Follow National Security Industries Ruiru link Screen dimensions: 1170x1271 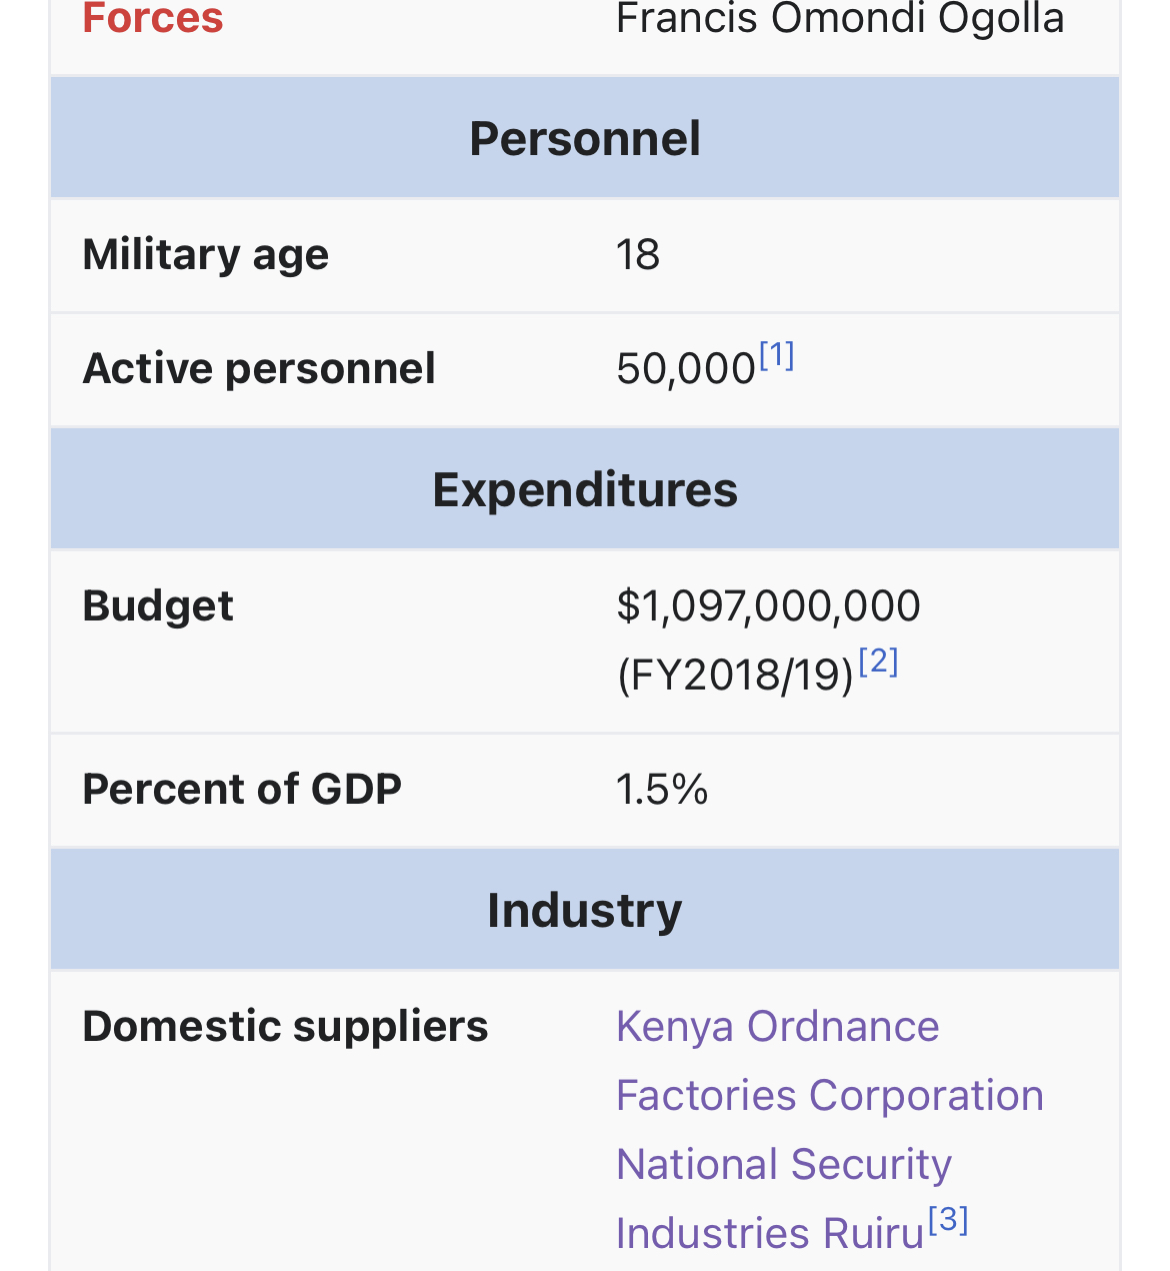[784, 1199]
